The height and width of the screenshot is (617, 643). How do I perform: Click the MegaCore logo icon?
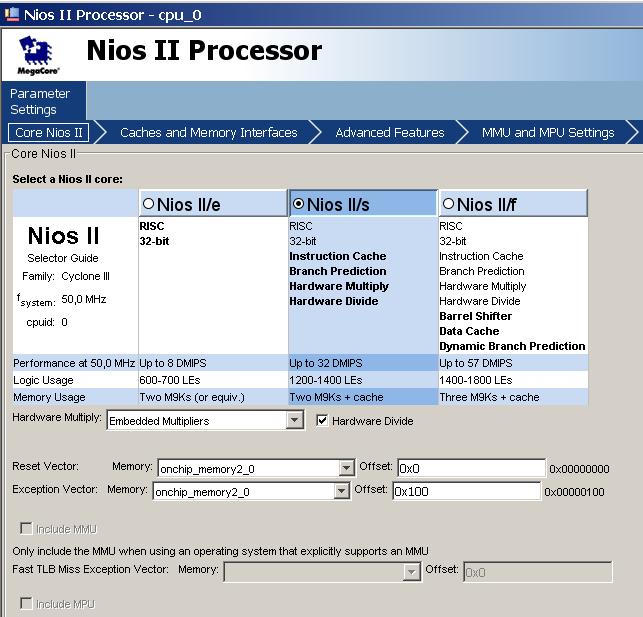(x=38, y=55)
